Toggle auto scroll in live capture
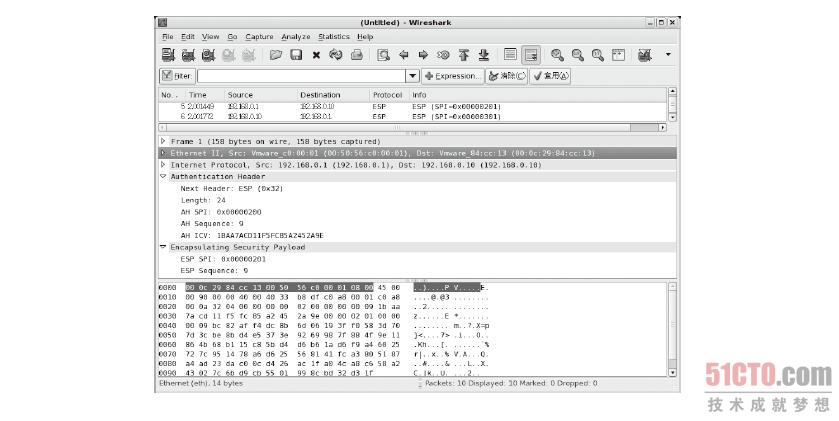This screenshot has width=839, height=421. pyautogui.click(x=531, y=55)
